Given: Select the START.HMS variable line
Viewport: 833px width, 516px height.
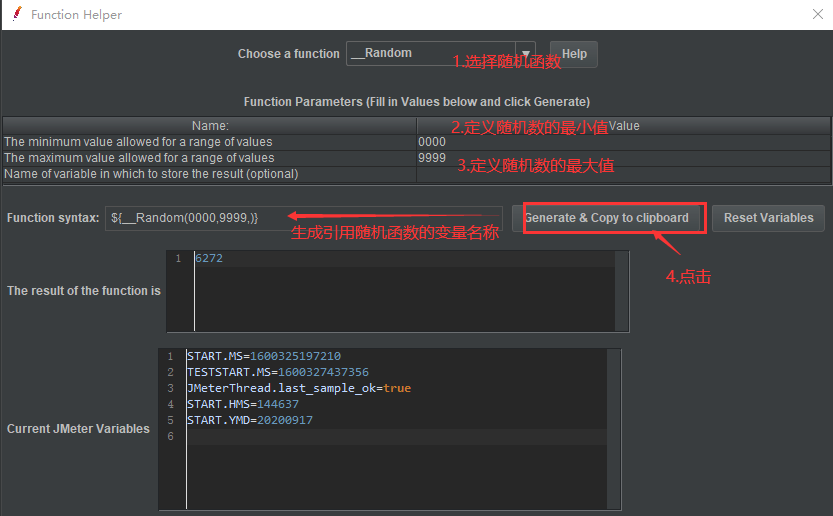Looking at the screenshot, I should [x=242, y=404].
